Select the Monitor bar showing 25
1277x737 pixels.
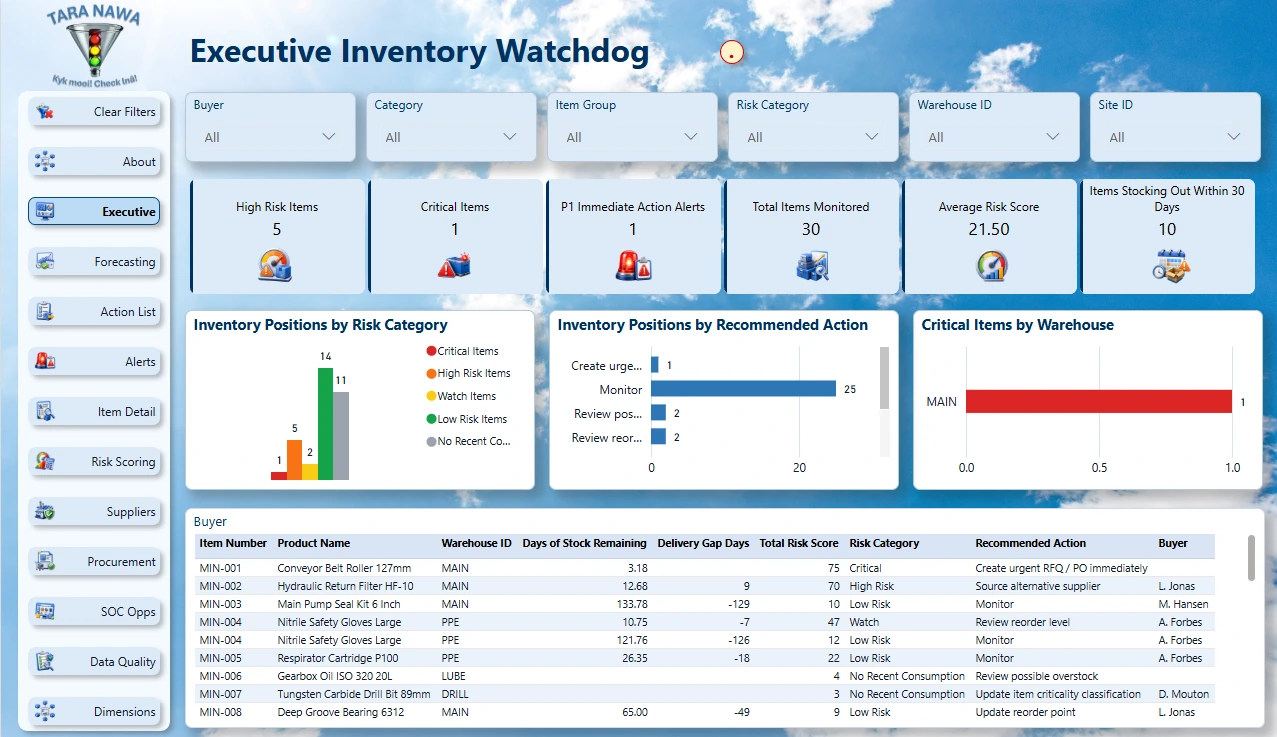click(x=743, y=389)
